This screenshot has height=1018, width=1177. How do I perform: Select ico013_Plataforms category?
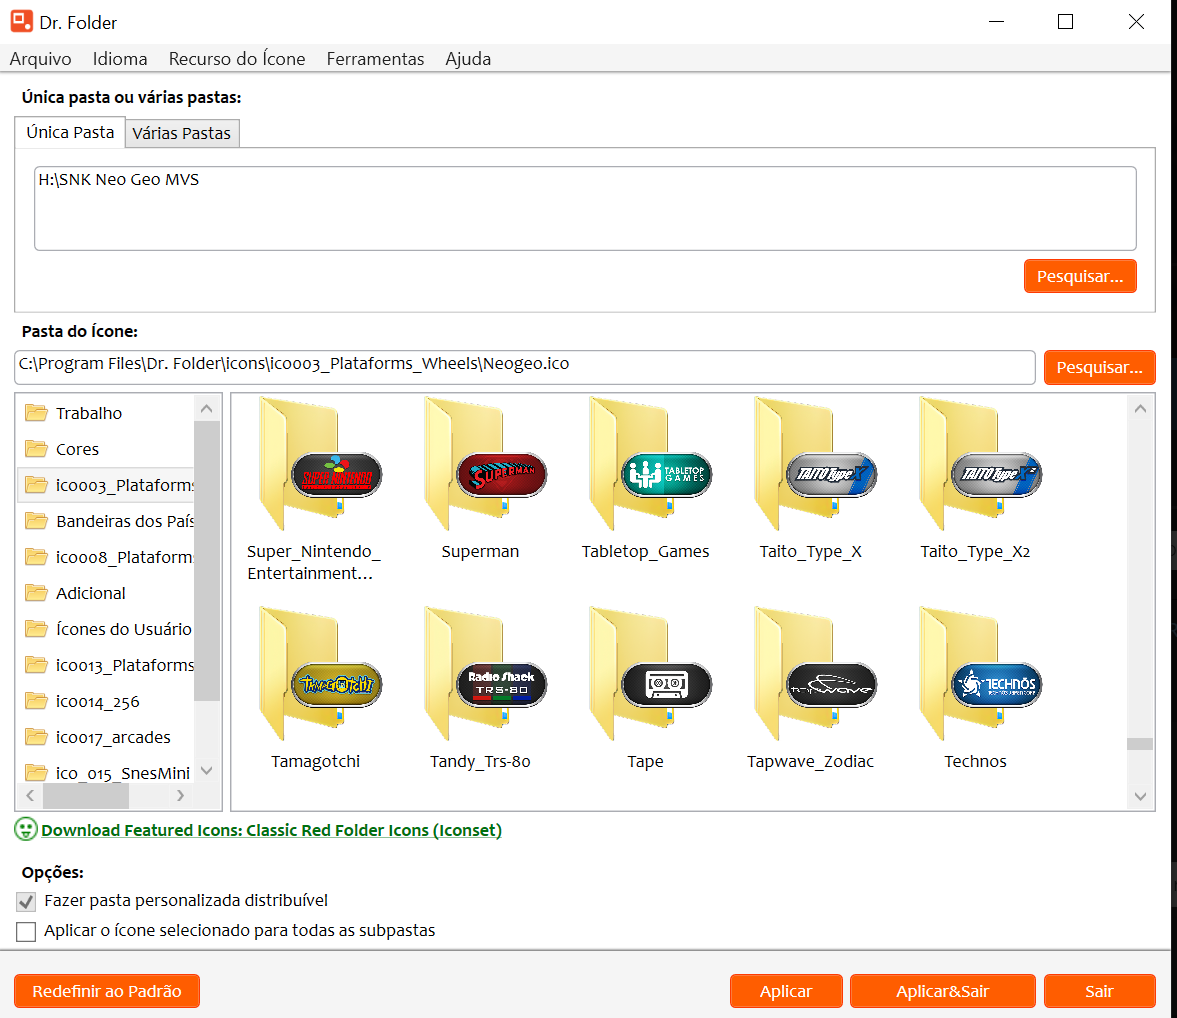pos(105,665)
